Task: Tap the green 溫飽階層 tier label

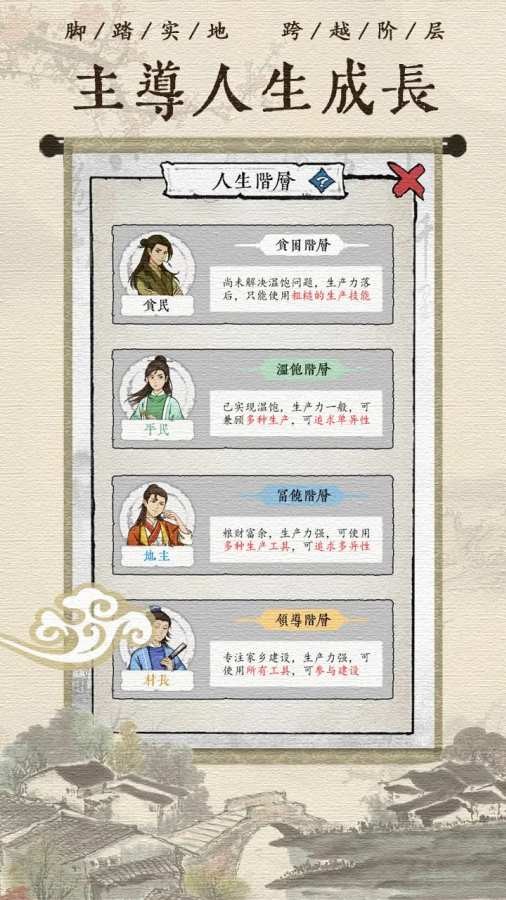Action: [302, 369]
